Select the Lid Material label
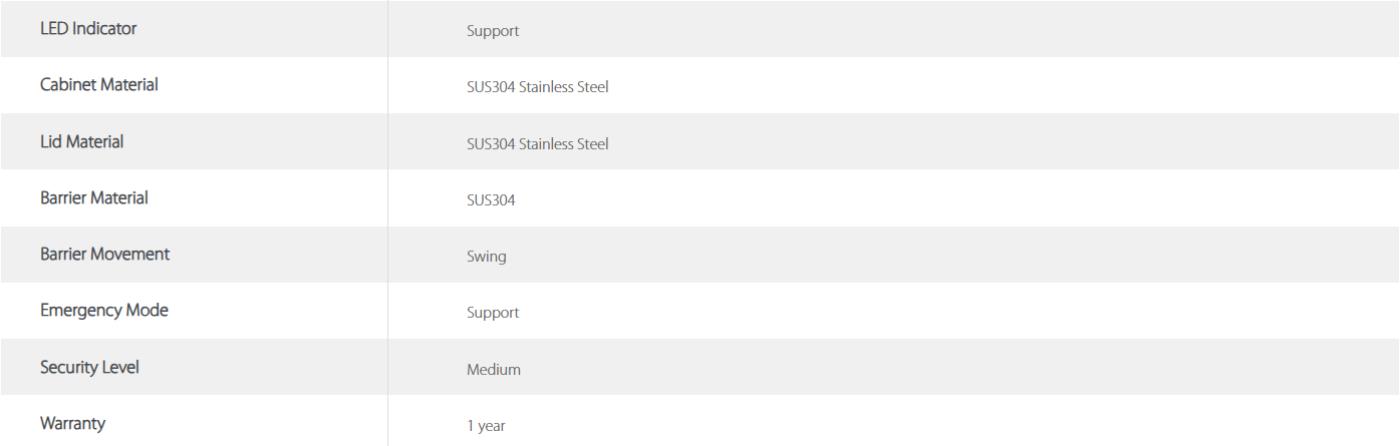 [x=82, y=142]
